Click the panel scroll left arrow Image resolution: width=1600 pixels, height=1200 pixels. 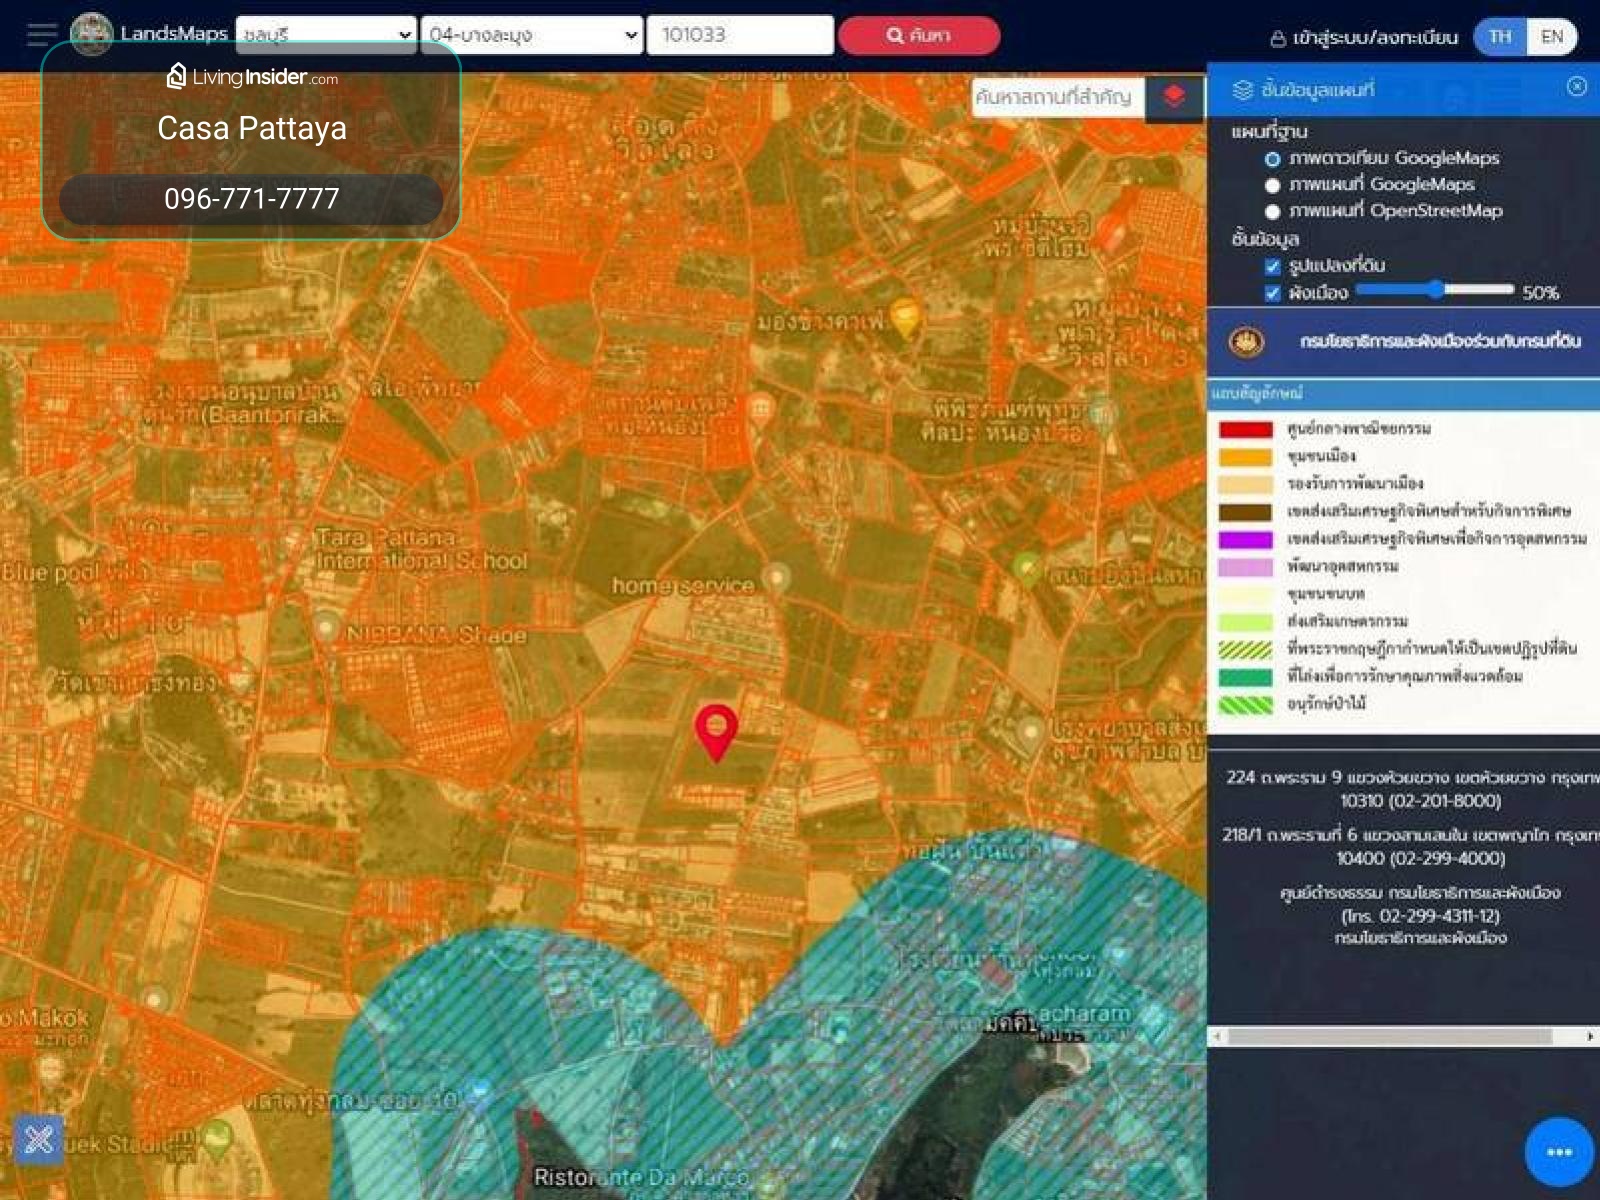click(1217, 1037)
